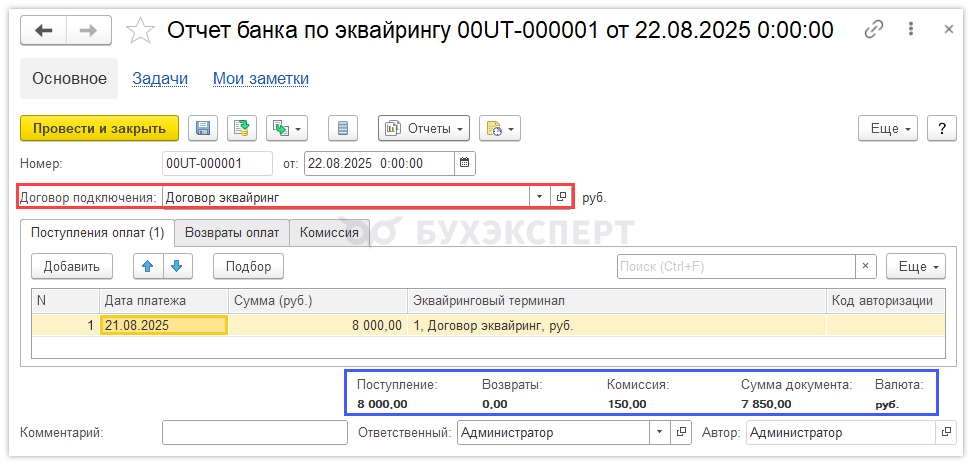Image resolution: width=972 pixels, height=465 pixels.
Task: Switch to the Возвраты оплат tab
Action: 232,232
